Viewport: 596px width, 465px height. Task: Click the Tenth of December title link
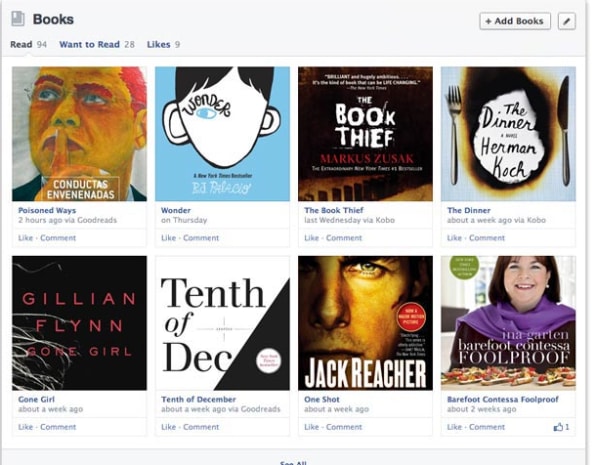click(198, 399)
